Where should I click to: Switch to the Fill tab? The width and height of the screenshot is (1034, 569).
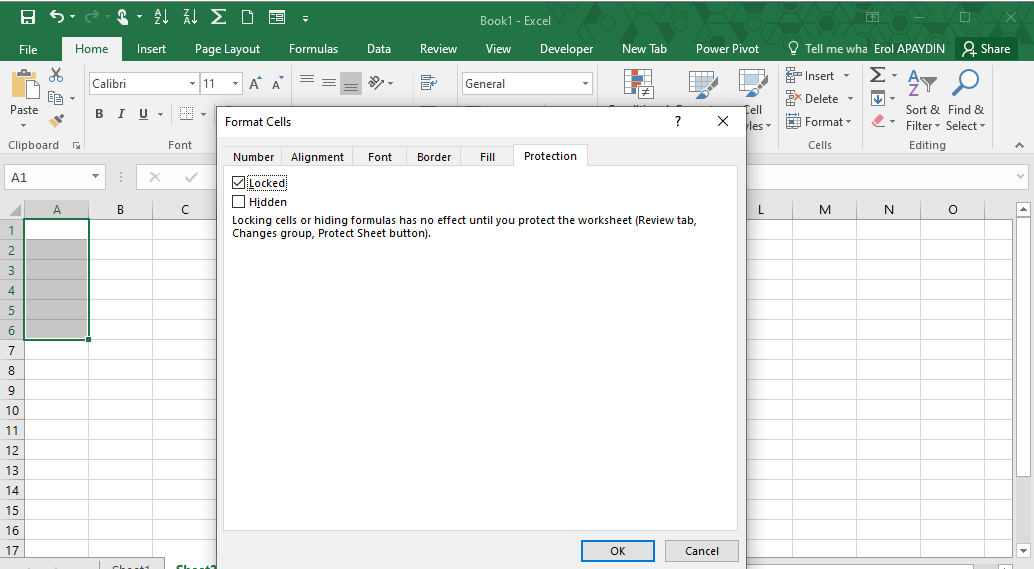pyautogui.click(x=487, y=157)
